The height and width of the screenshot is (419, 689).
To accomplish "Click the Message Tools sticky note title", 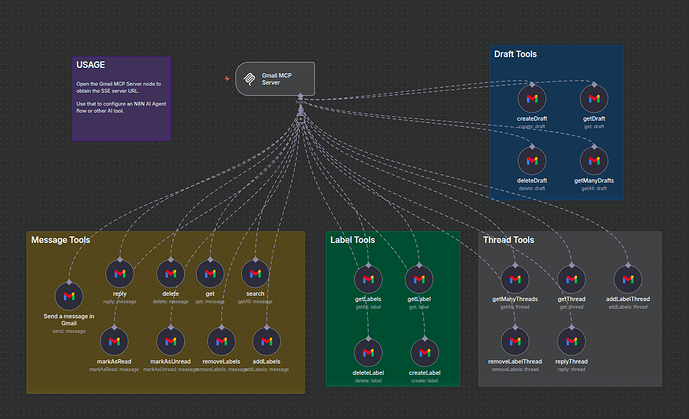I will point(61,240).
